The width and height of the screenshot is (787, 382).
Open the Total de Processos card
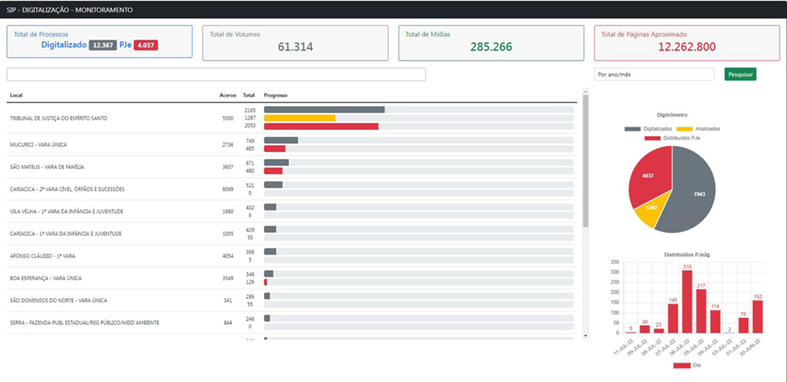tap(99, 42)
